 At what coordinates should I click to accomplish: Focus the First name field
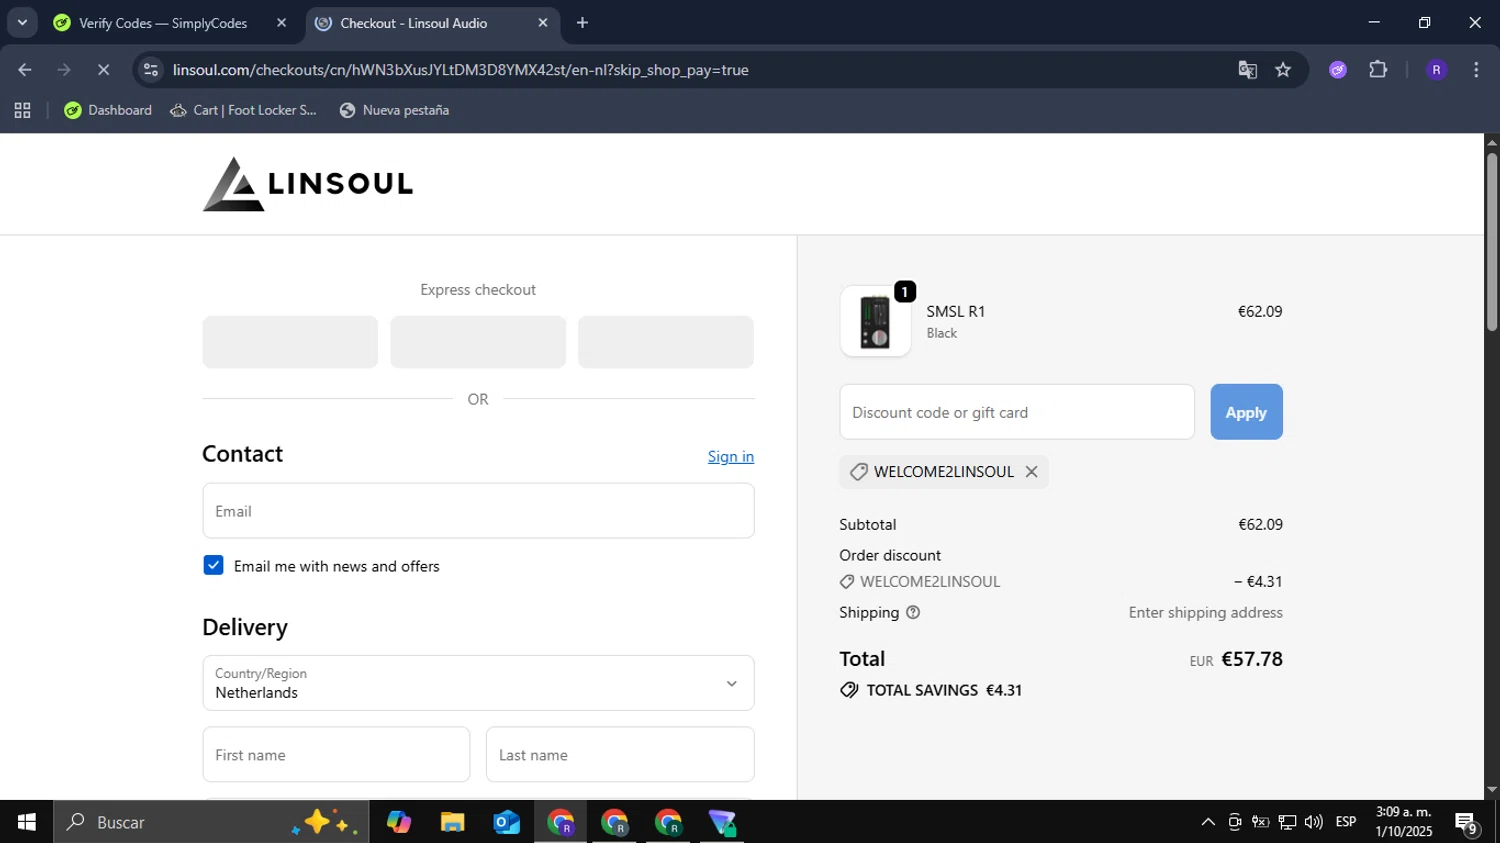(x=336, y=755)
